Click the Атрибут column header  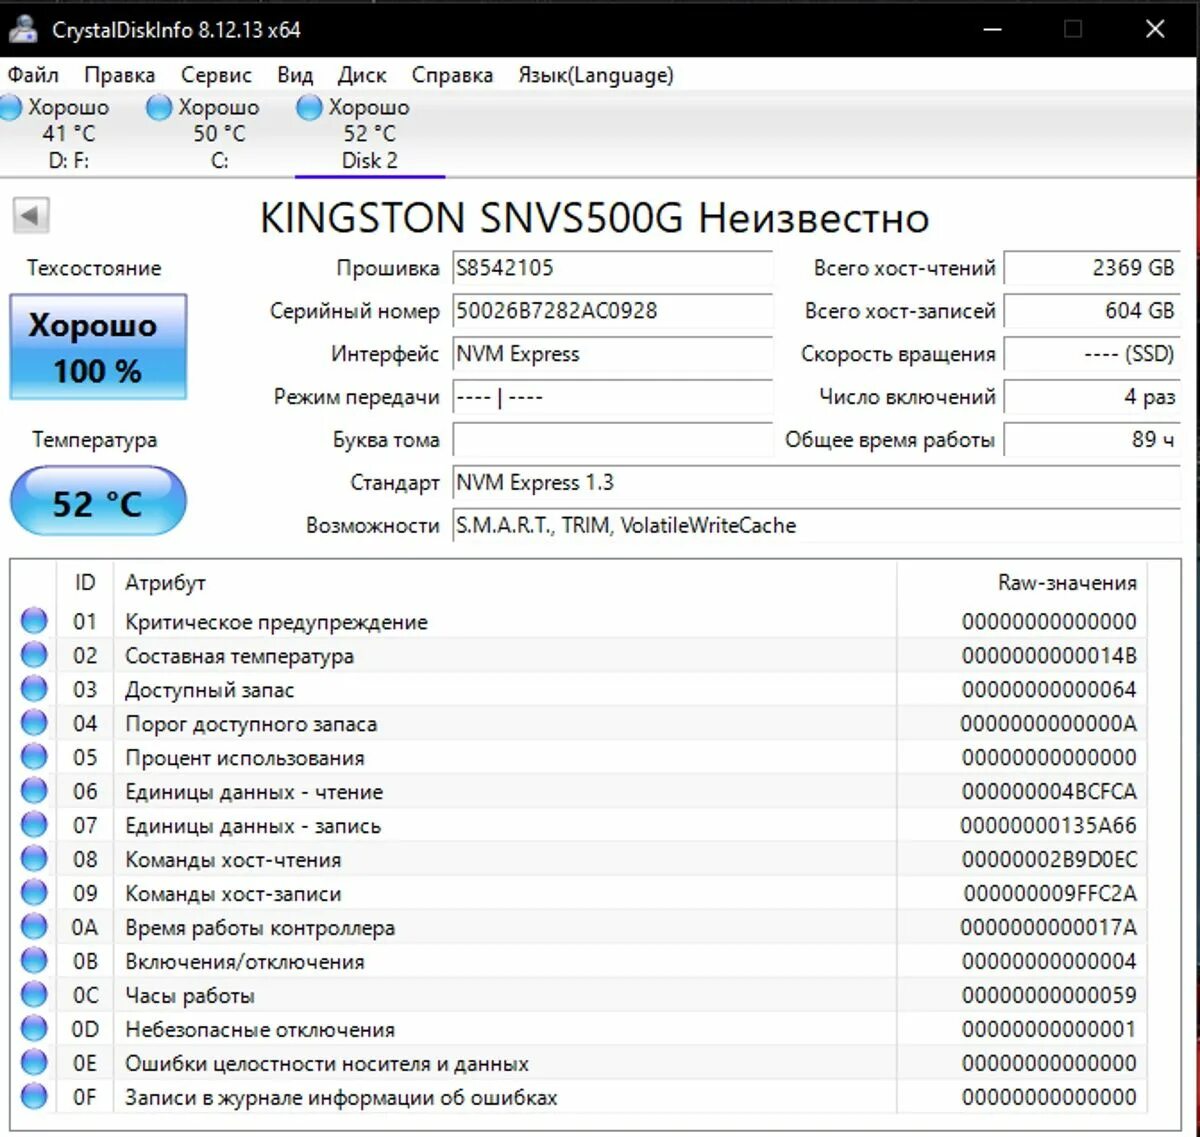pos(505,582)
